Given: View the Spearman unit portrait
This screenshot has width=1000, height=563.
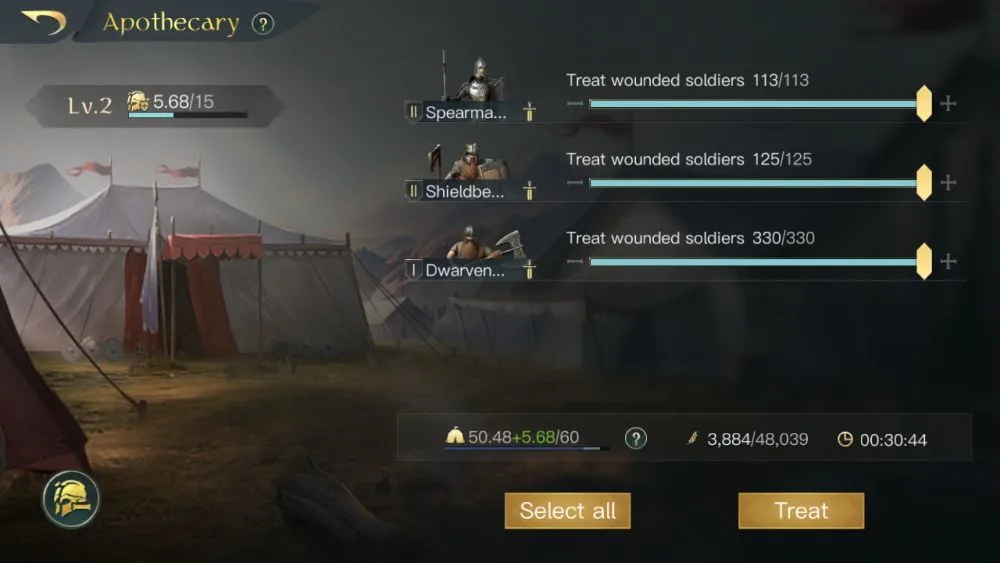Looking at the screenshot, I should click(476, 79).
